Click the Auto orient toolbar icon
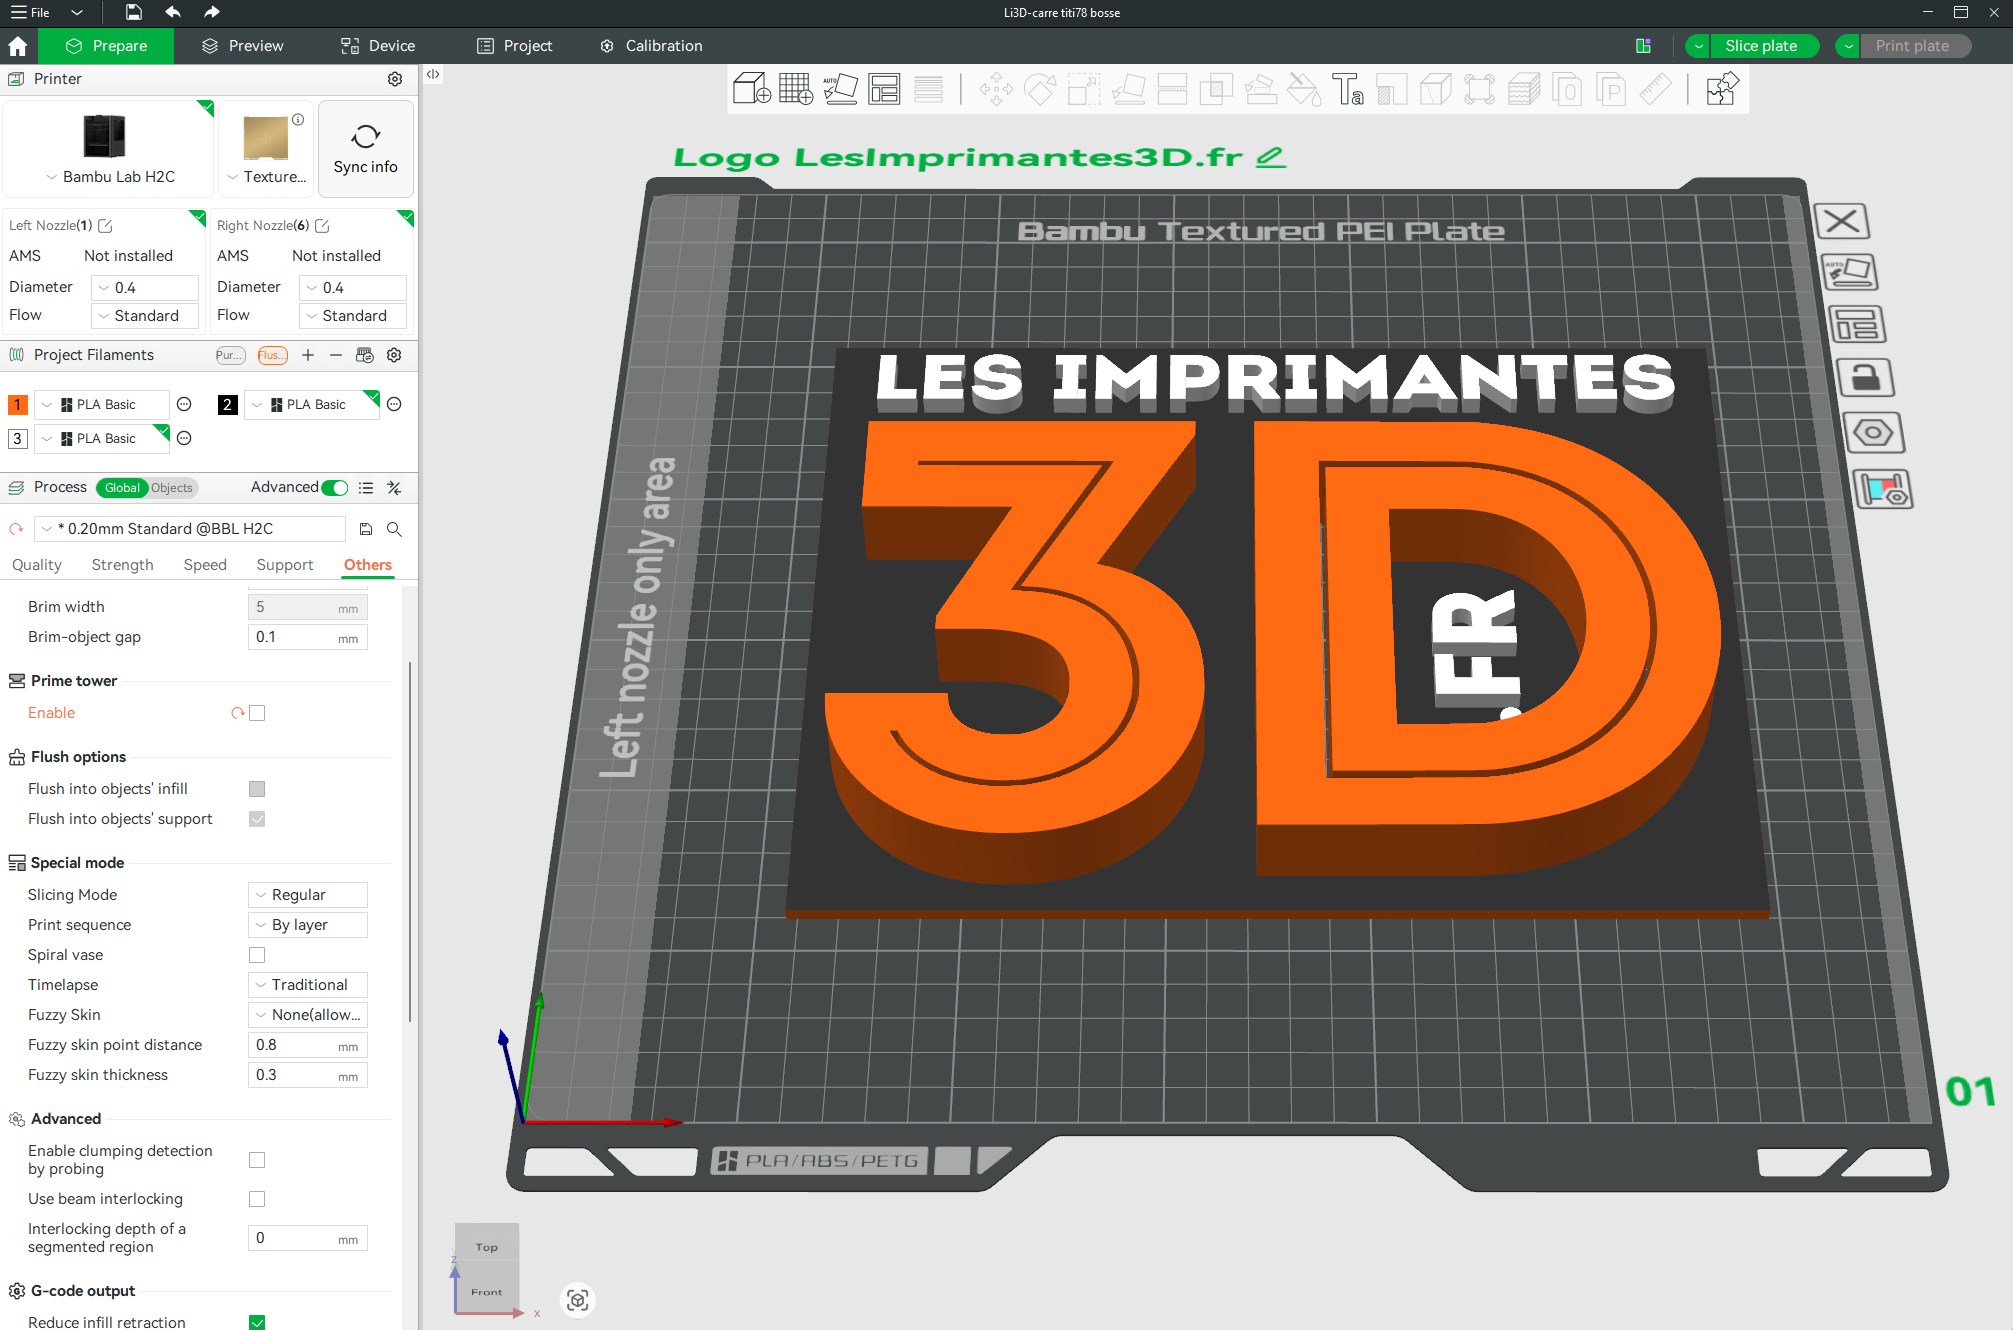Image resolution: width=2013 pixels, height=1330 pixels. coord(840,89)
